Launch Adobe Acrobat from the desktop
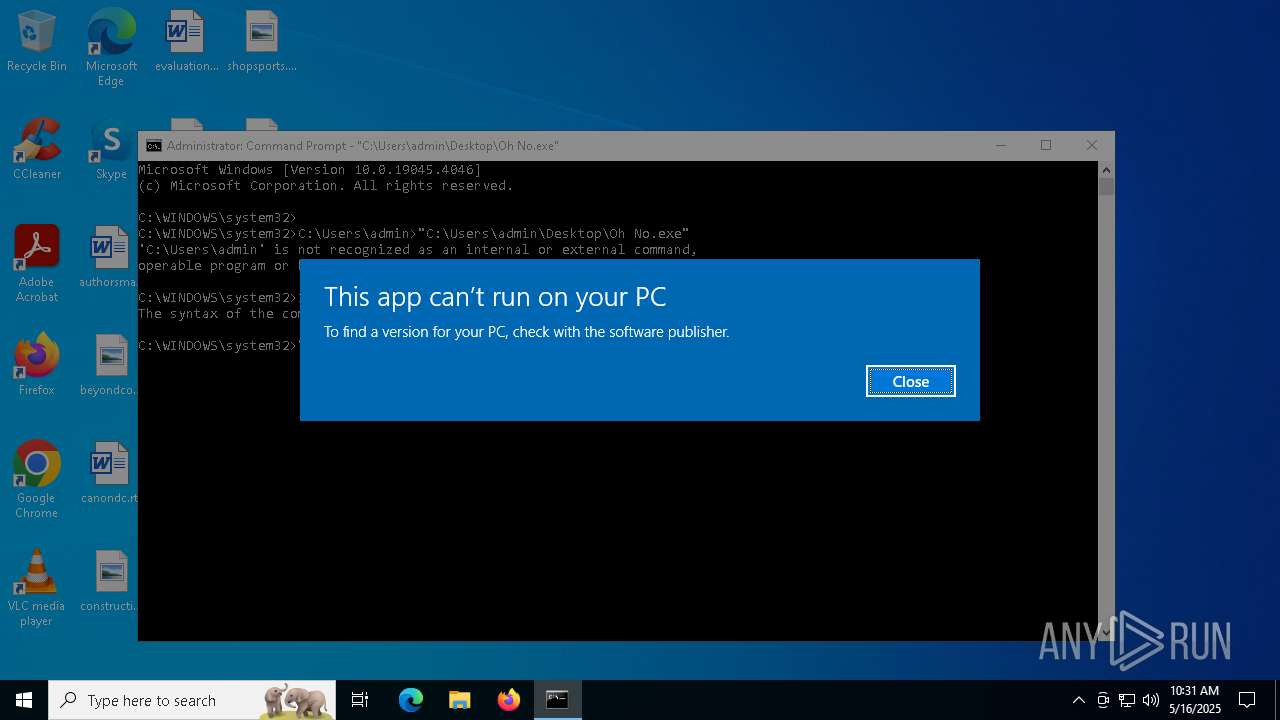This screenshot has height=720, width=1280. 37,264
